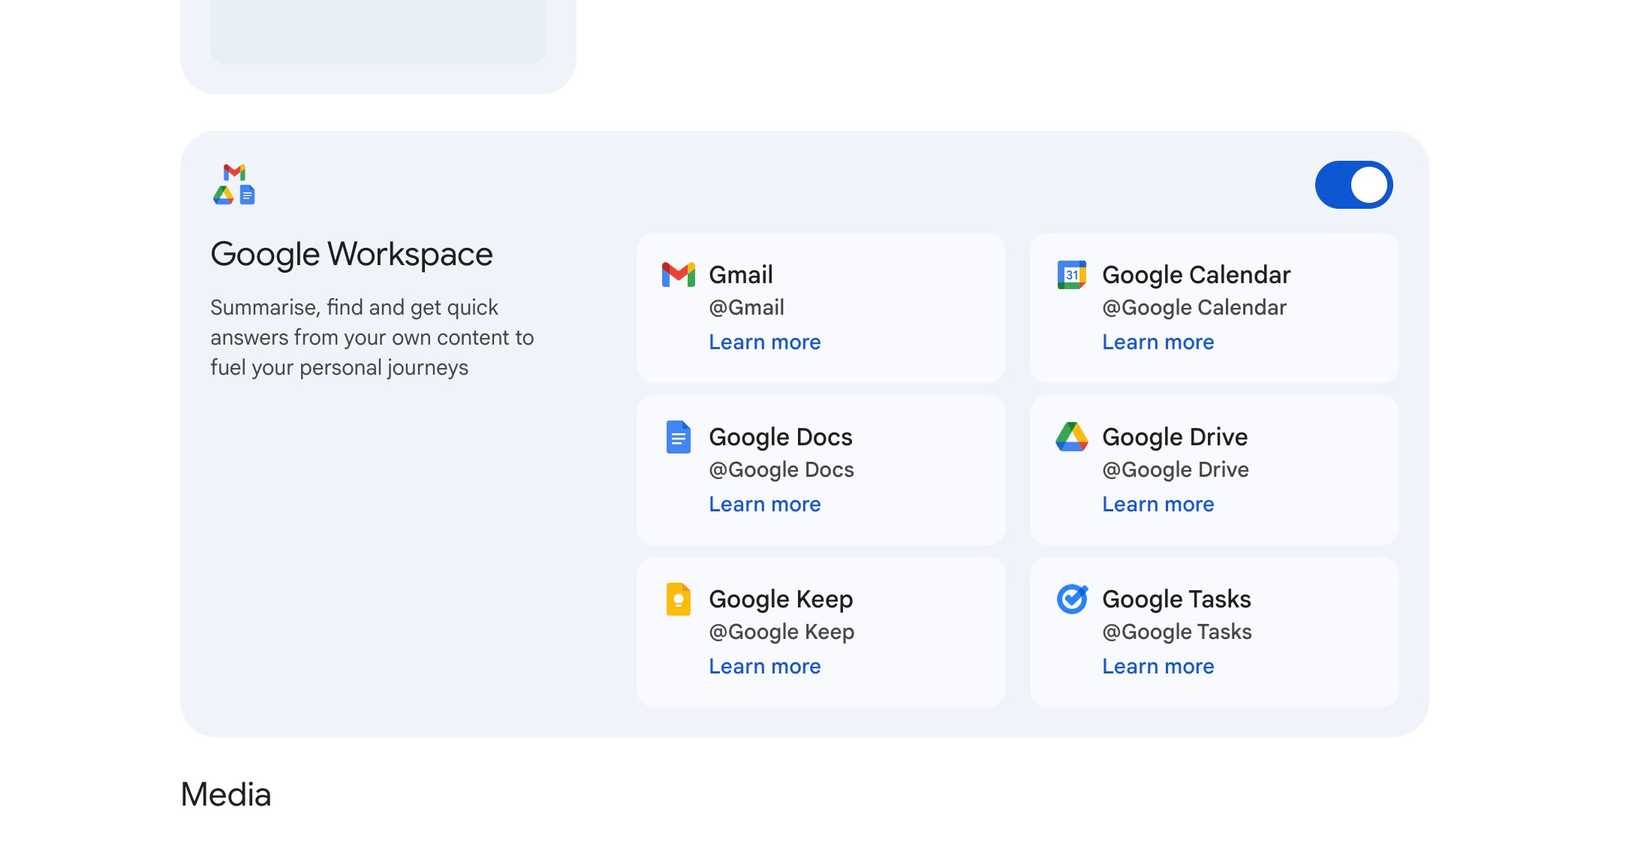Follow Learn more link for Google Docs

tap(764, 504)
